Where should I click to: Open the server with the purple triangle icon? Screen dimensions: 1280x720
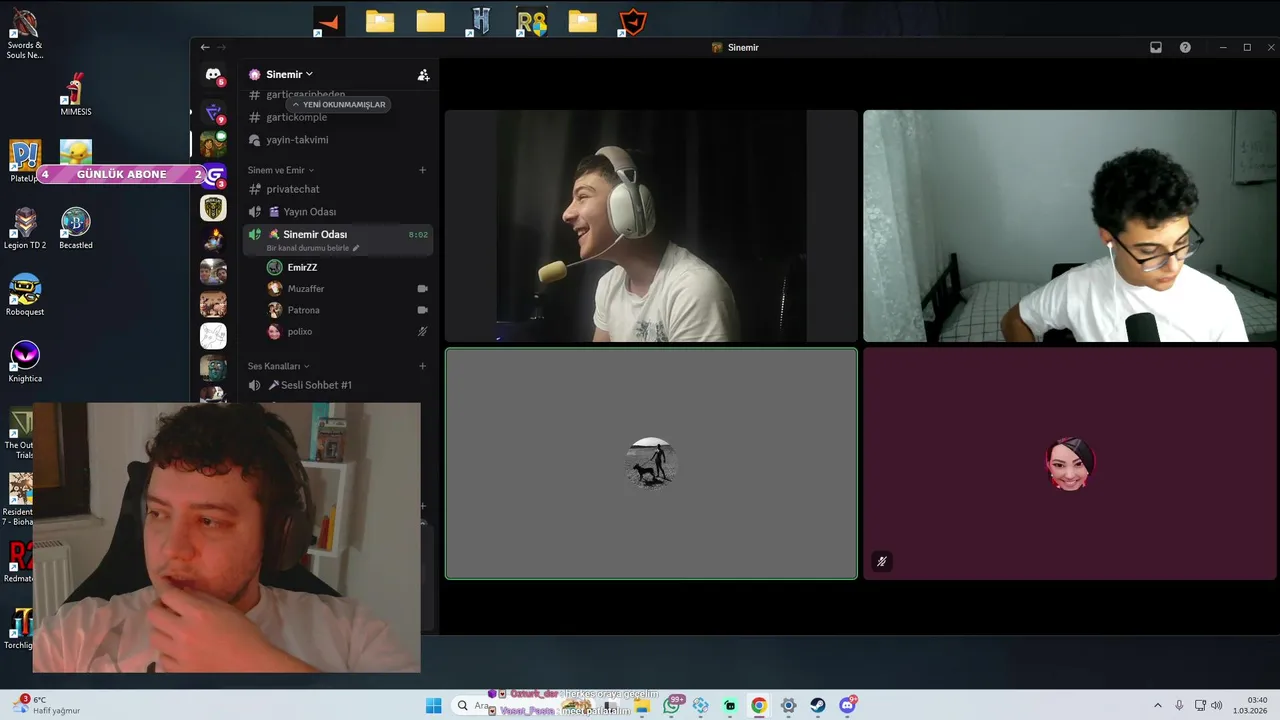(213, 113)
